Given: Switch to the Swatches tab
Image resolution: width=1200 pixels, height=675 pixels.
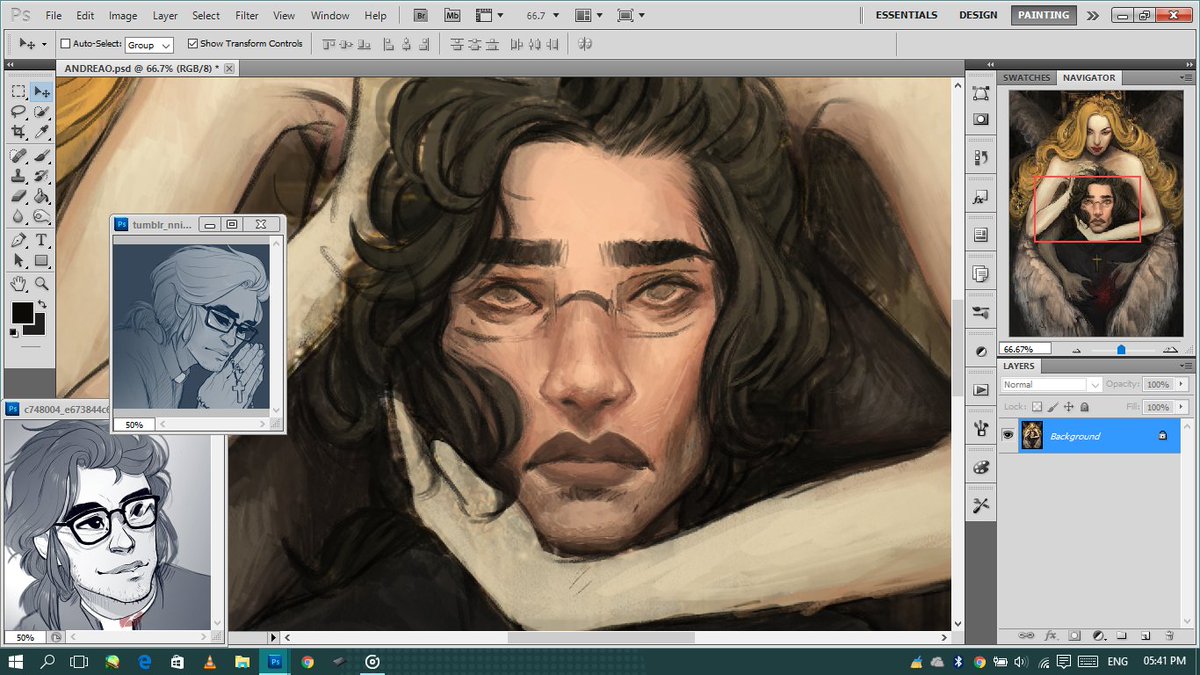Looking at the screenshot, I should click(x=1027, y=78).
